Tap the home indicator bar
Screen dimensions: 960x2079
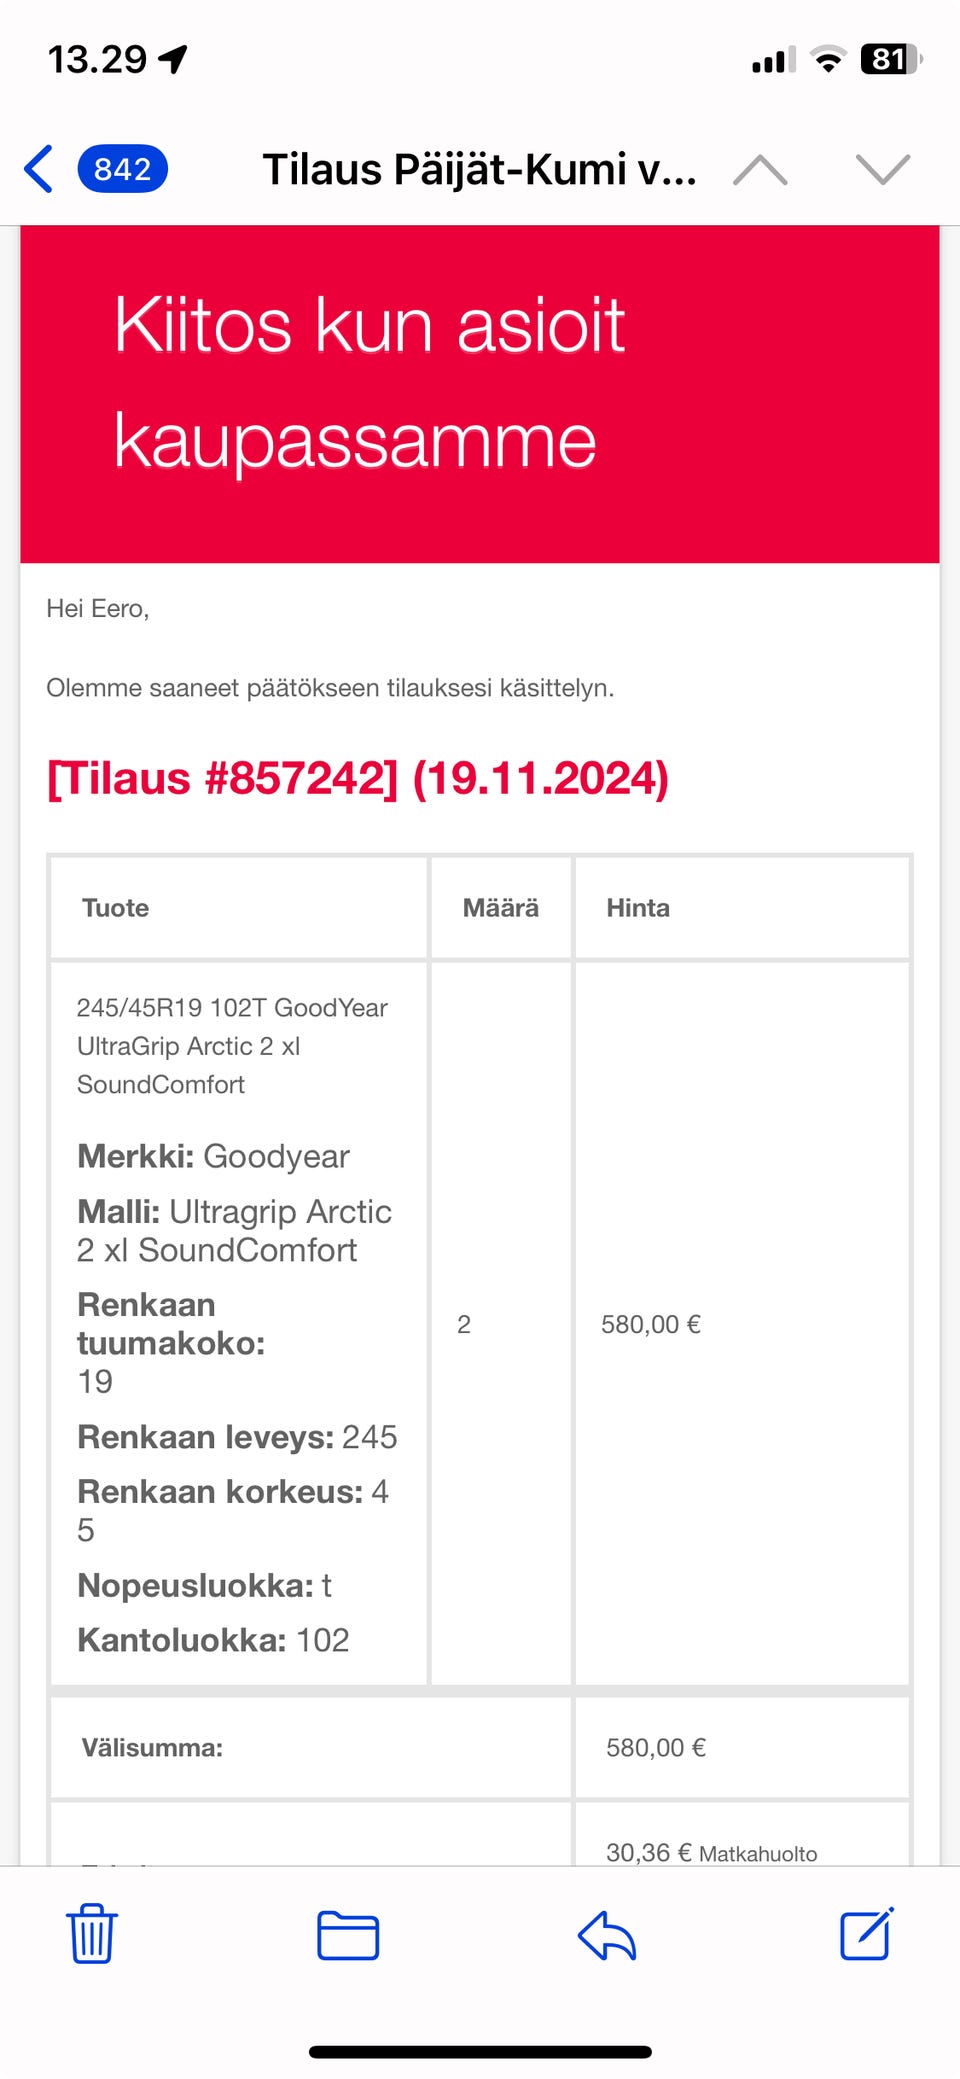click(x=480, y=2052)
